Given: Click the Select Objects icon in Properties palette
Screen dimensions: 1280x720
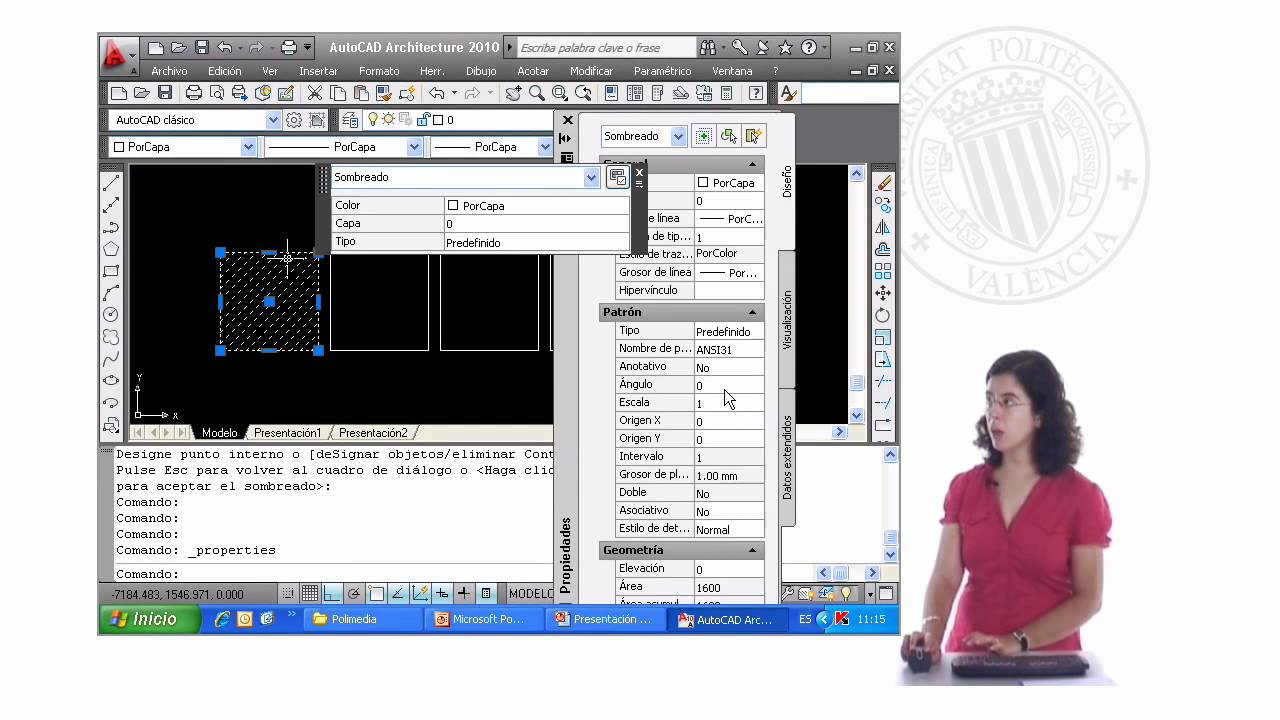Looking at the screenshot, I should coord(729,136).
